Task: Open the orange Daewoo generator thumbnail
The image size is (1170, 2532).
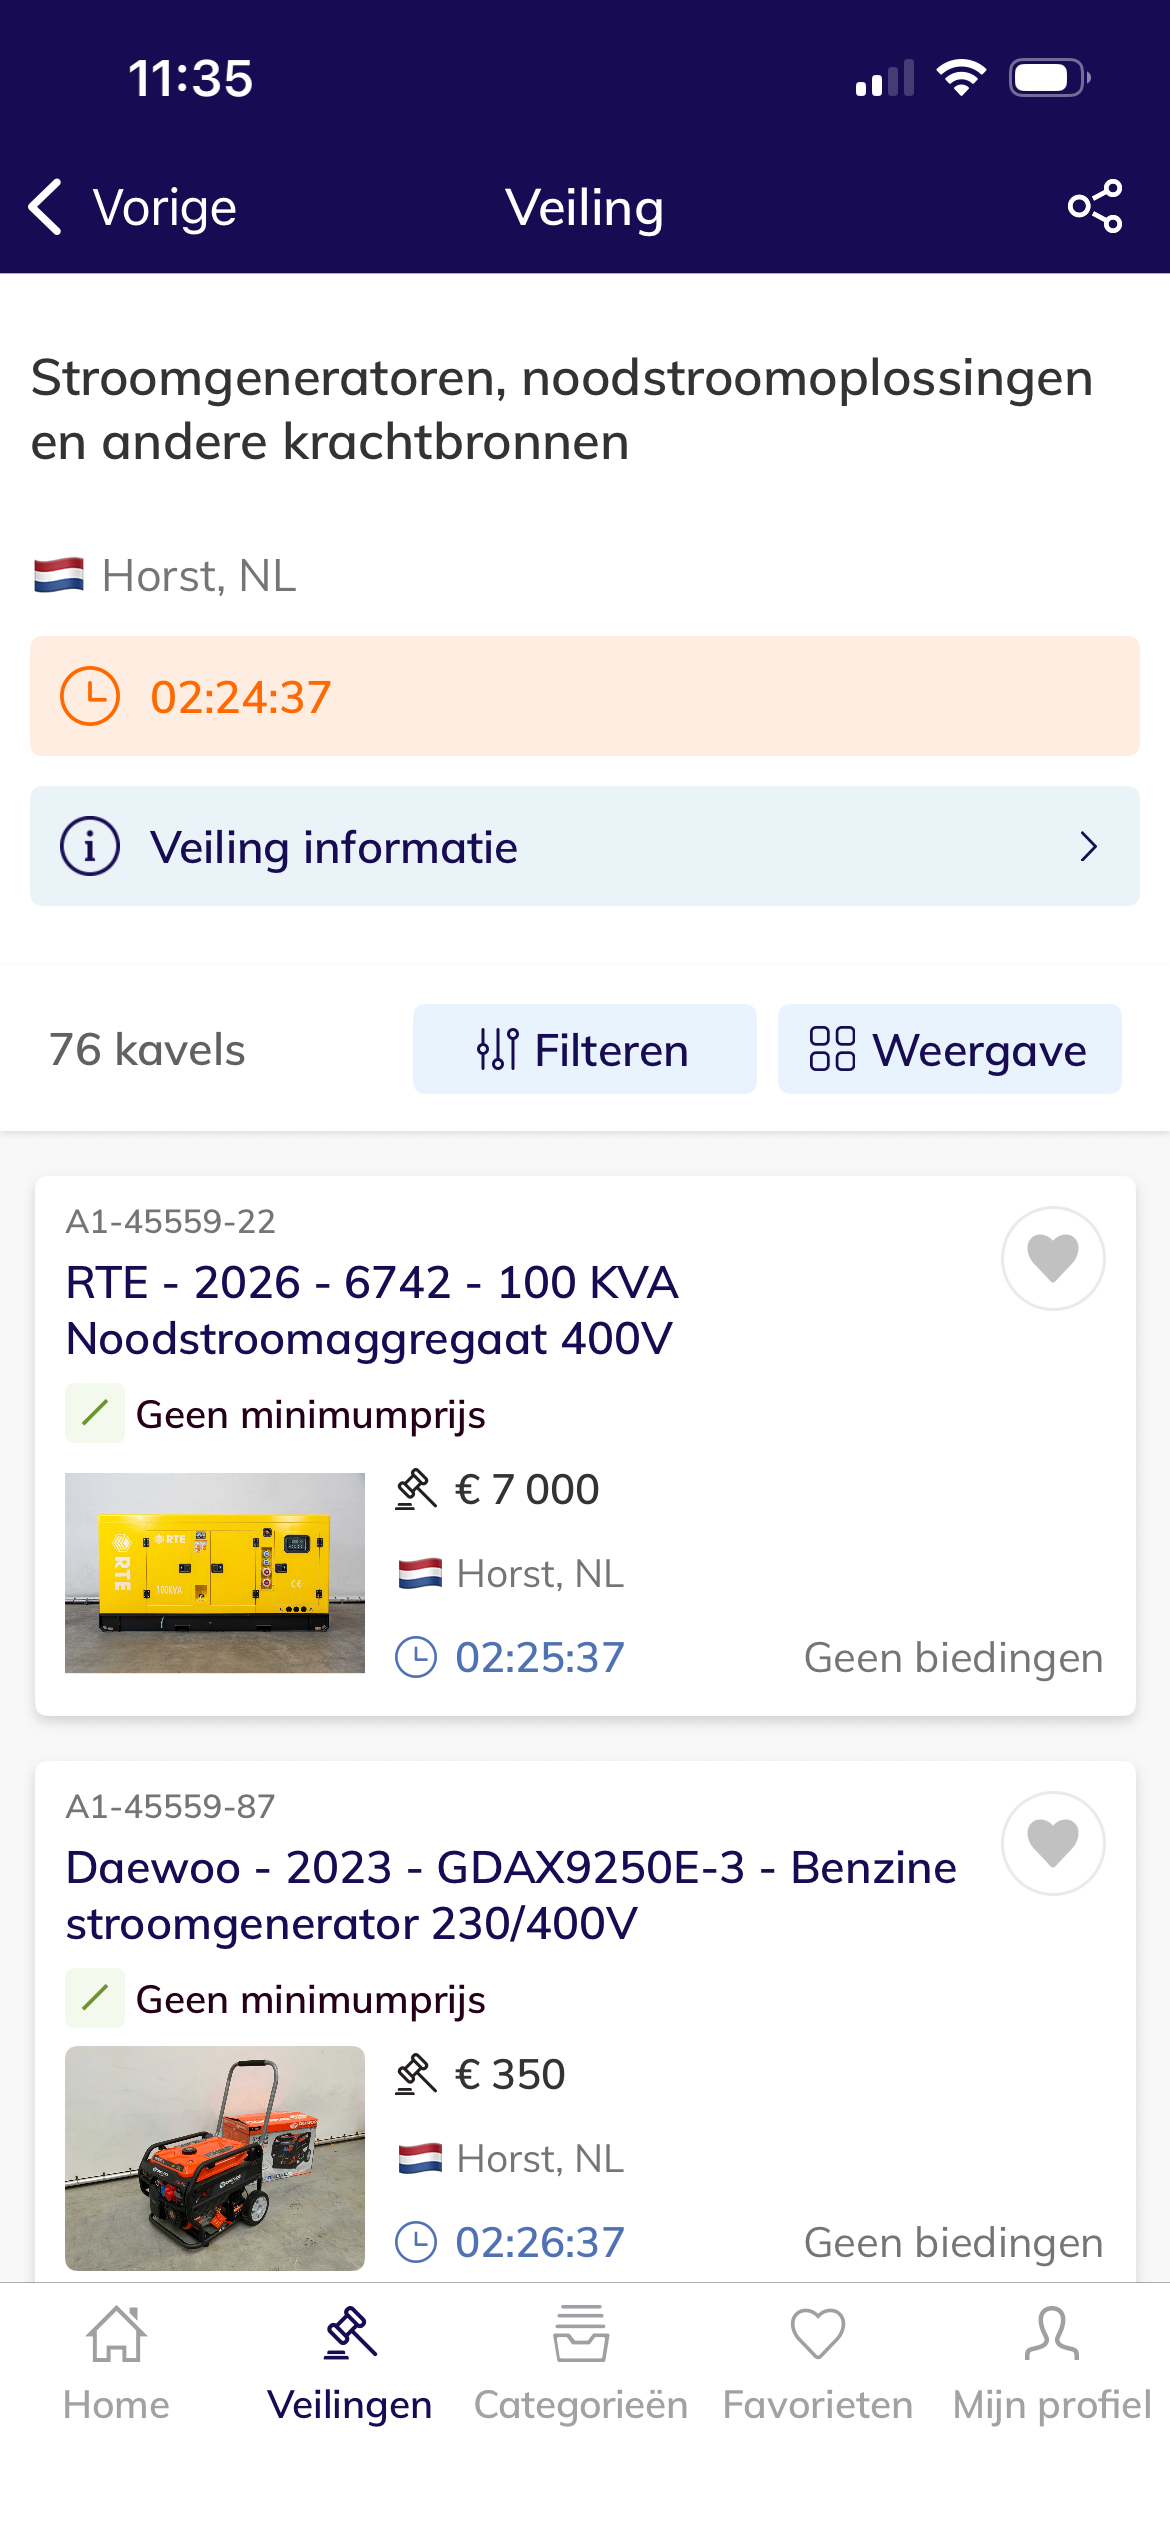Action: click(215, 2158)
